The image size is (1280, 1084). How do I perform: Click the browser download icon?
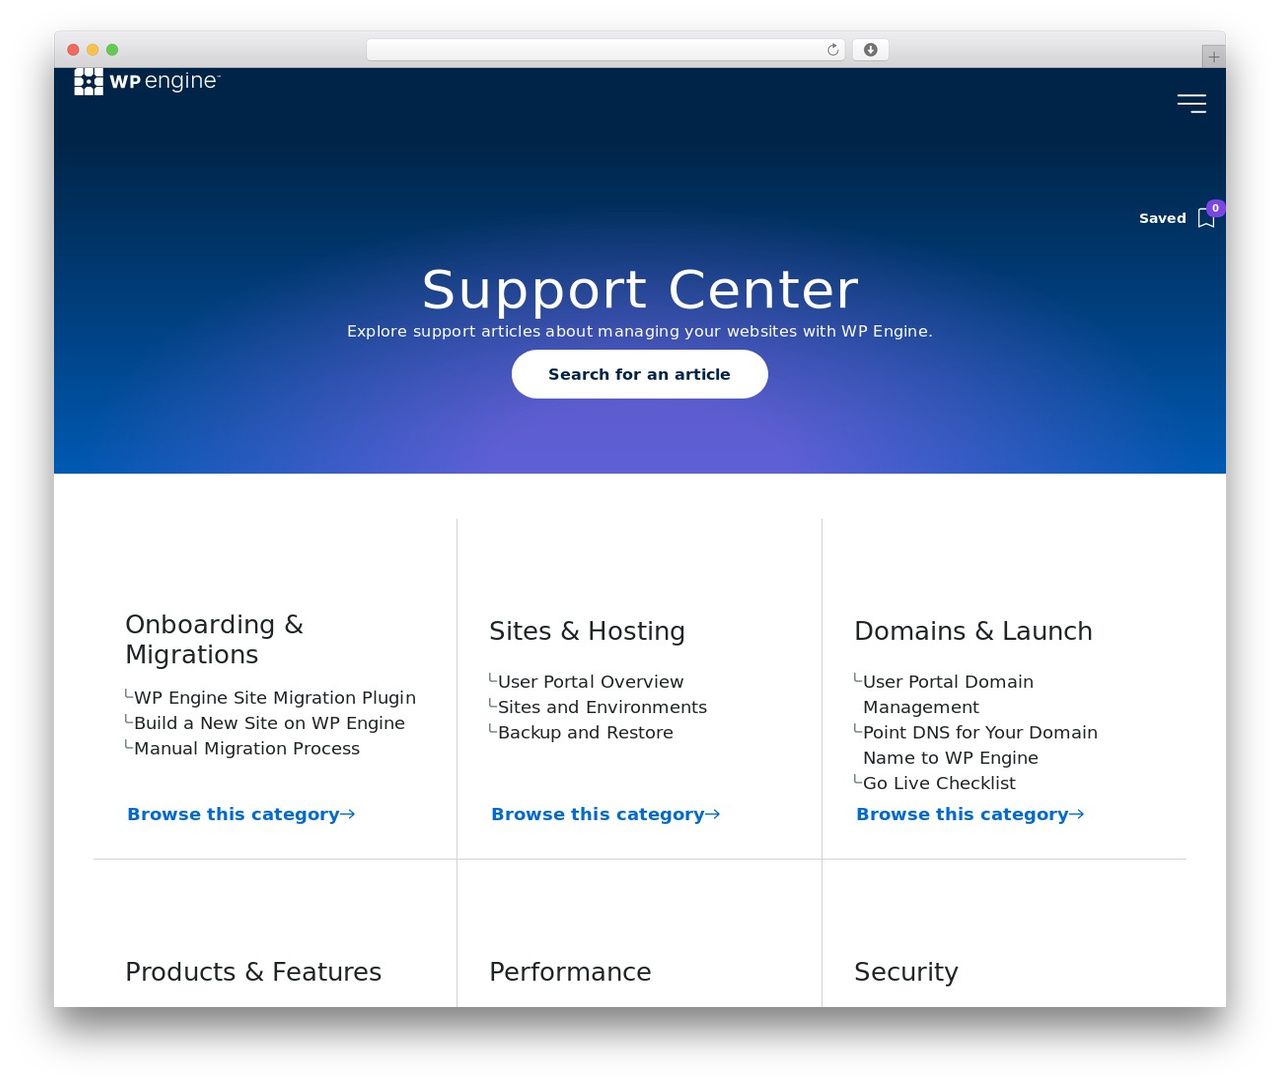coord(871,50)
